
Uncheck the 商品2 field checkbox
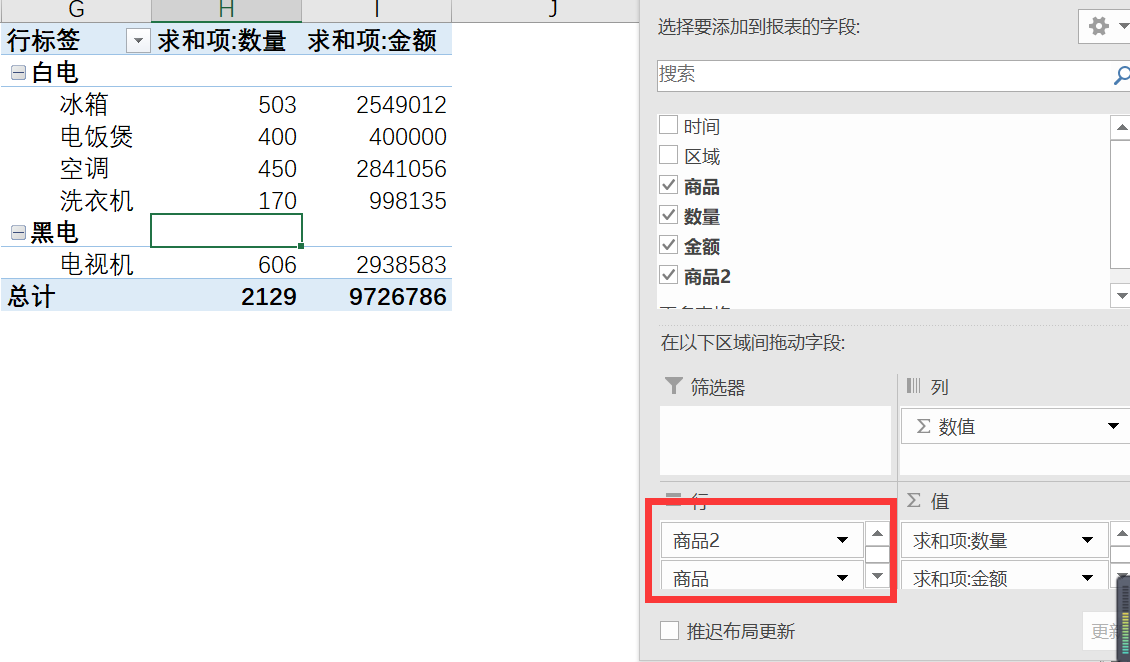(668, 274)
